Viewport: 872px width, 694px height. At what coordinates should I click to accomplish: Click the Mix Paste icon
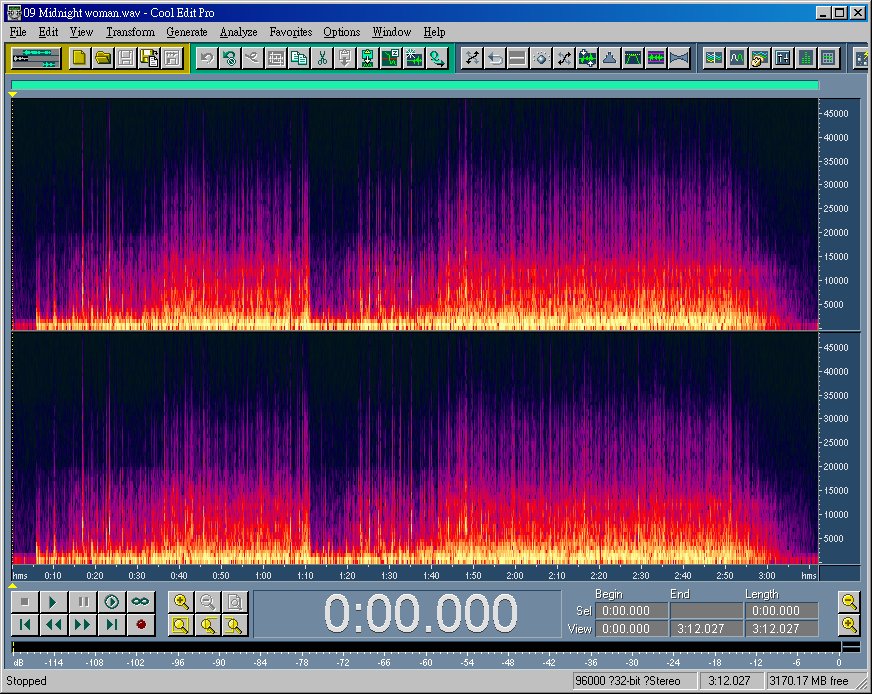[x=368, y=58]
